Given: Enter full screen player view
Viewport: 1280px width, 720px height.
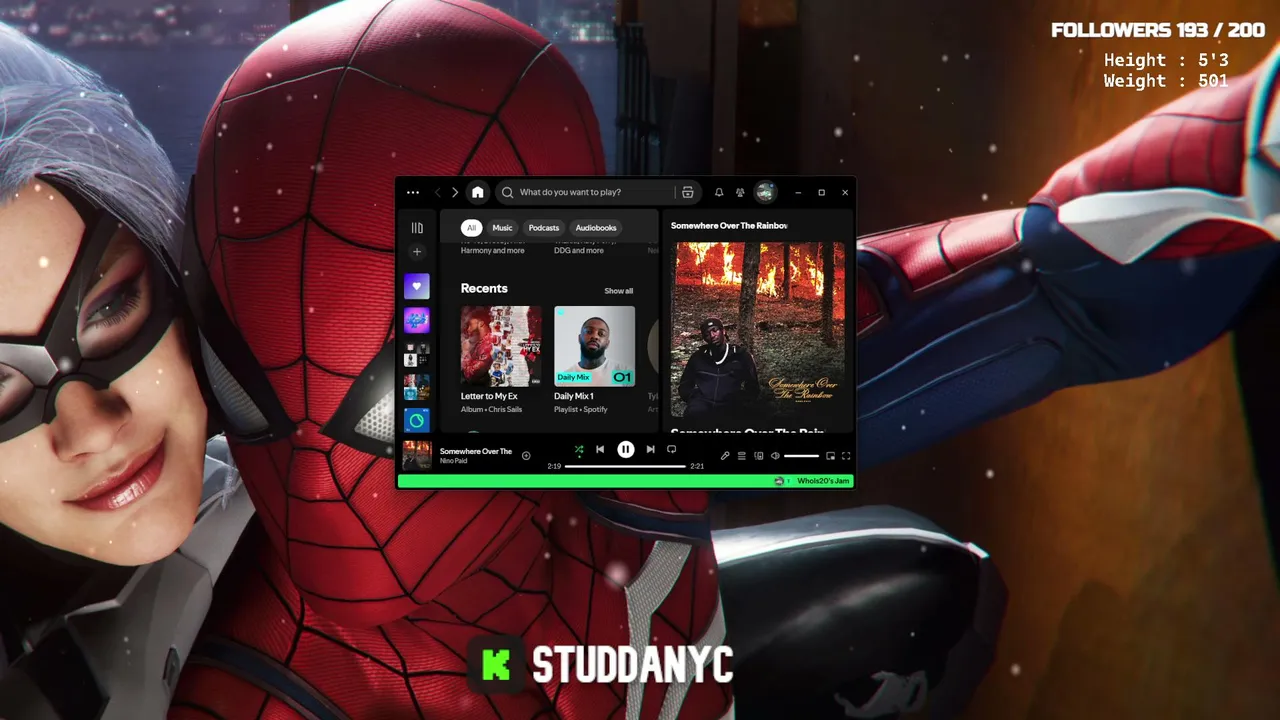Looking at the screenshot, I should 846,456.
